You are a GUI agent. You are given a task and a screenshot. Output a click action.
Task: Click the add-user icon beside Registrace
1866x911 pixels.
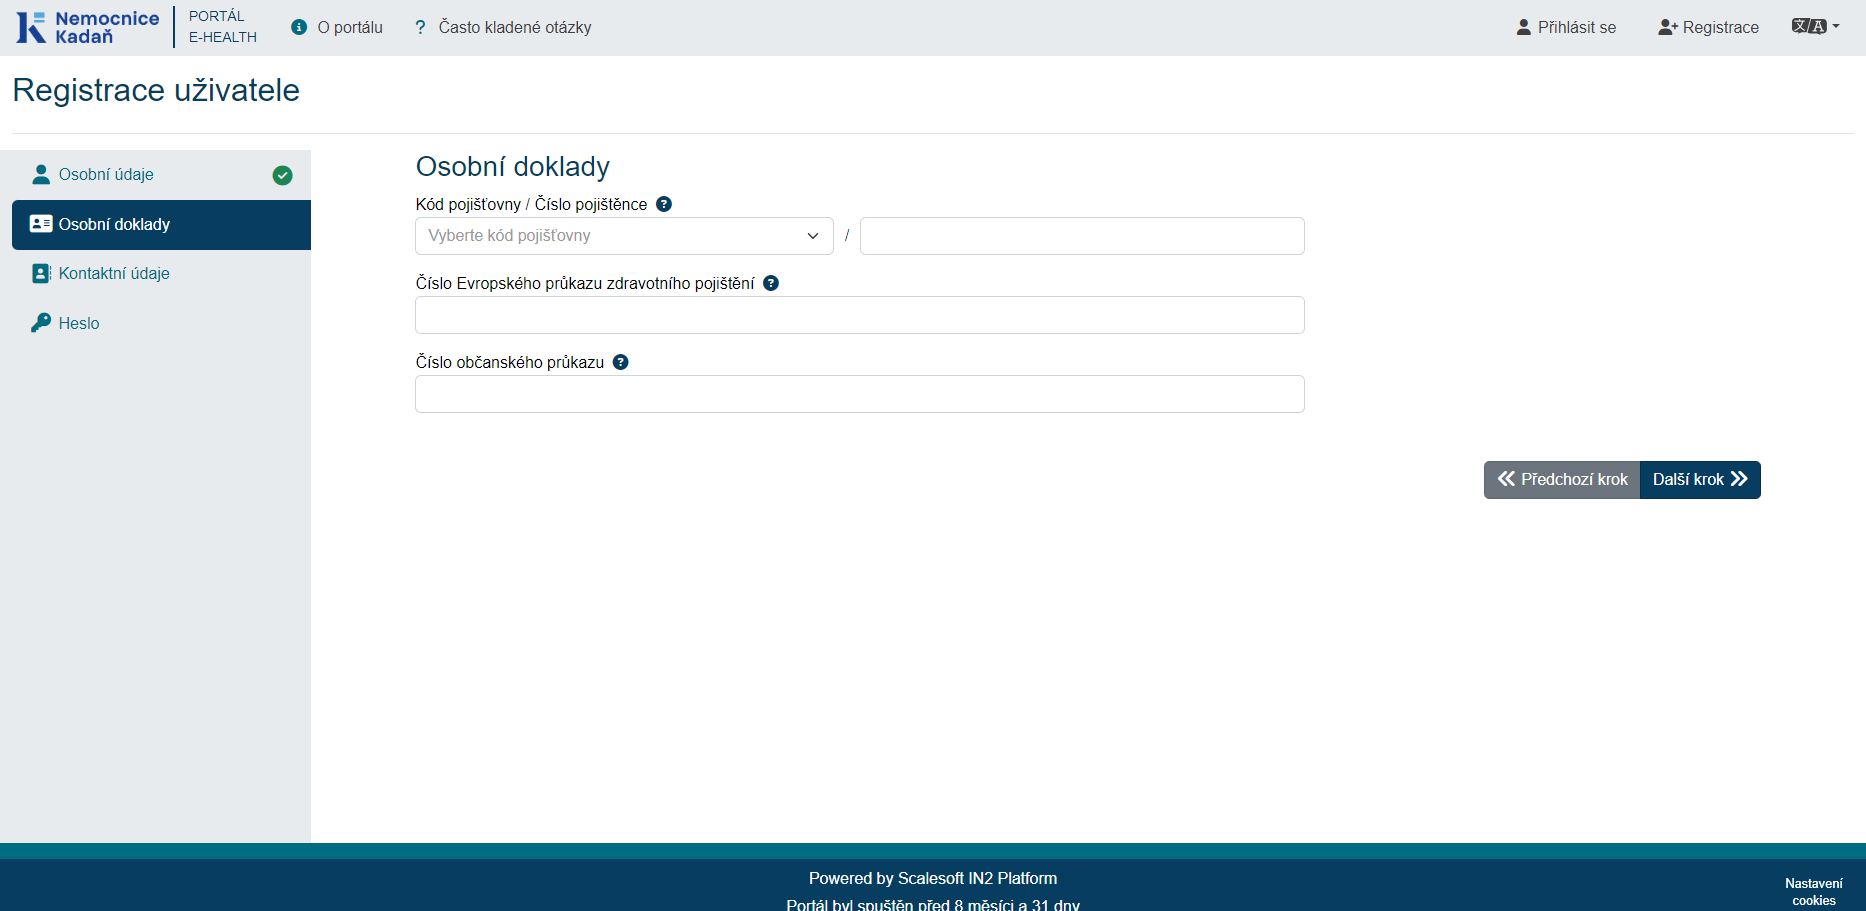click(x=1667, y=27)
